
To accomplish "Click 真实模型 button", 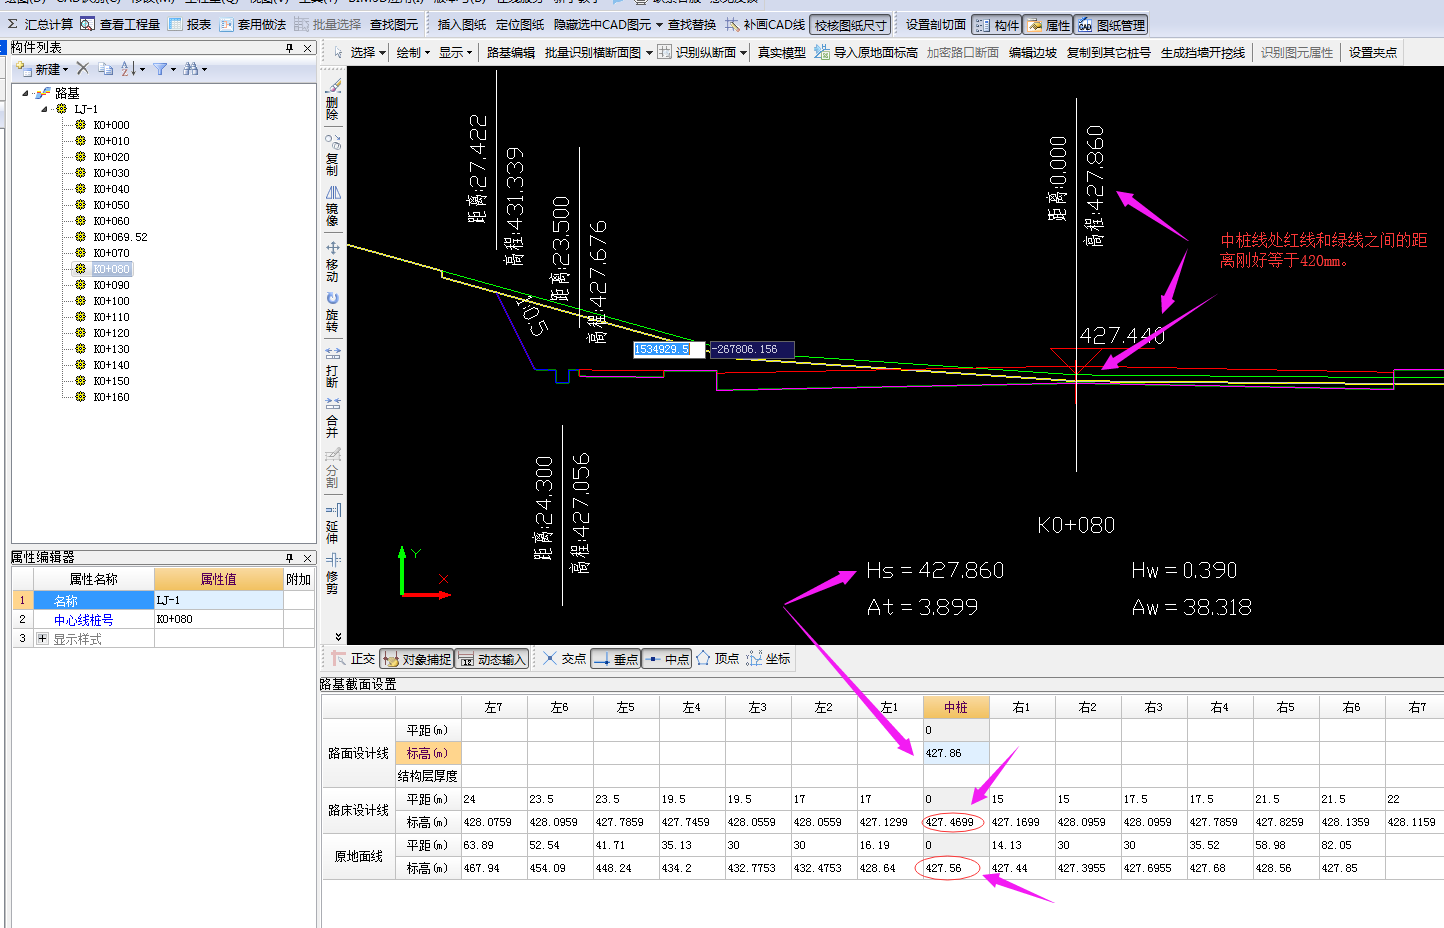I will coord(781,52).
